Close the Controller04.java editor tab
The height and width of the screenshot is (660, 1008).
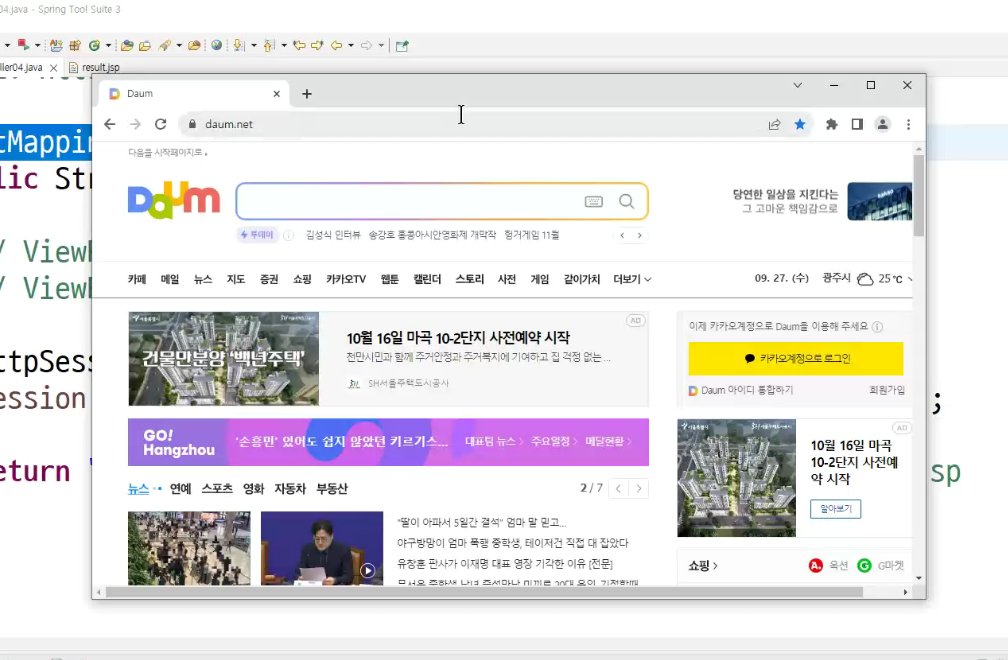pyautogui.click(x=53, y=67)
